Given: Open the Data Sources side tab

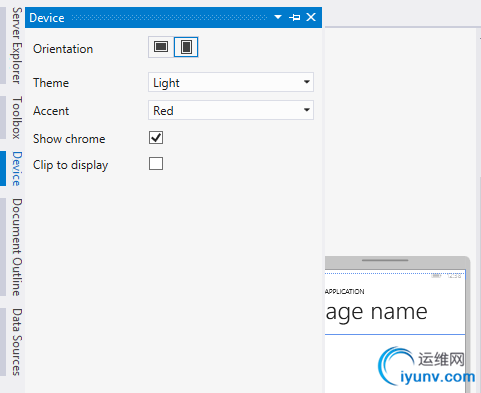Looking at the screenshot, I should [17, 342].
